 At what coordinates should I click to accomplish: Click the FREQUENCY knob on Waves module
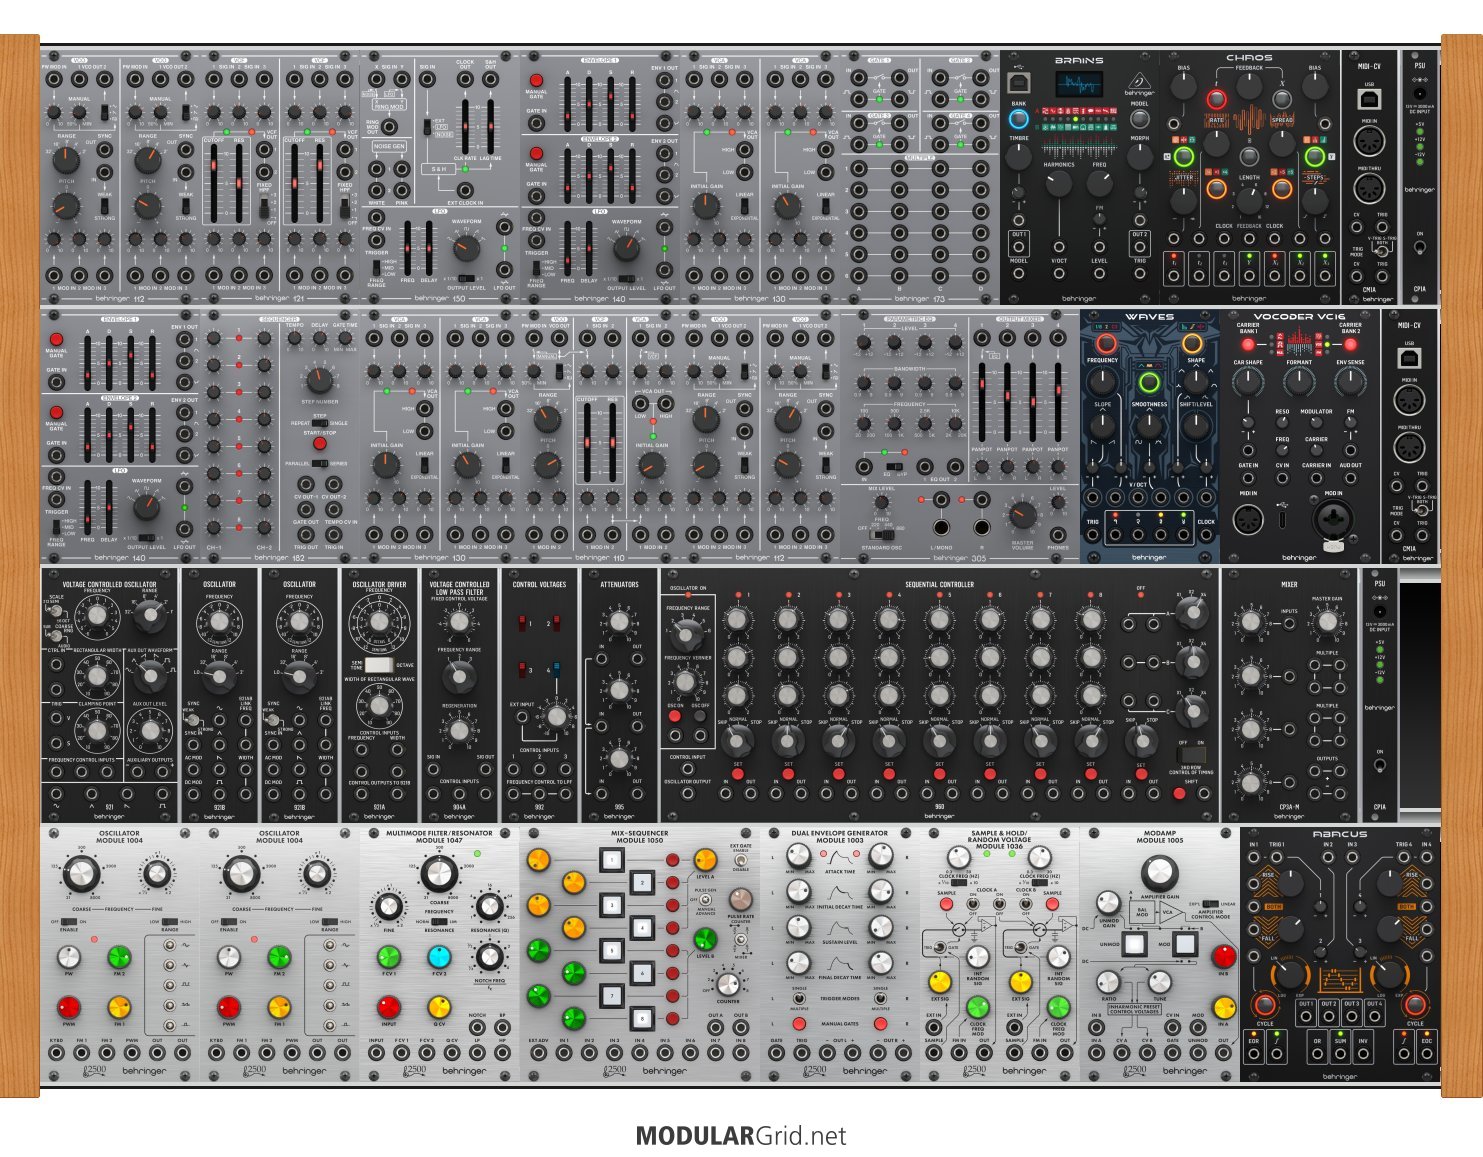1103,382
